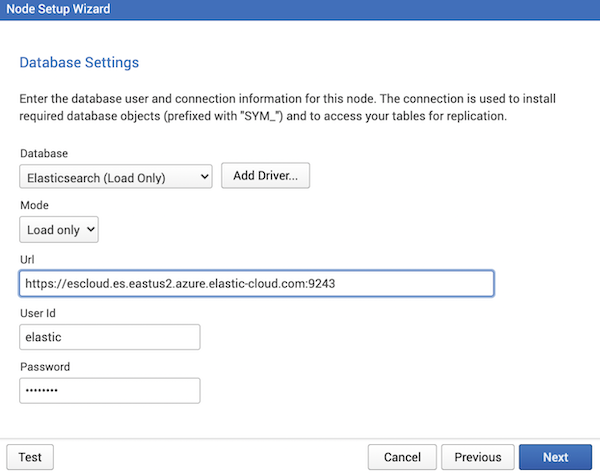
Task: Click the Node Setup Wizard title bar
Action: pos(300,9)
